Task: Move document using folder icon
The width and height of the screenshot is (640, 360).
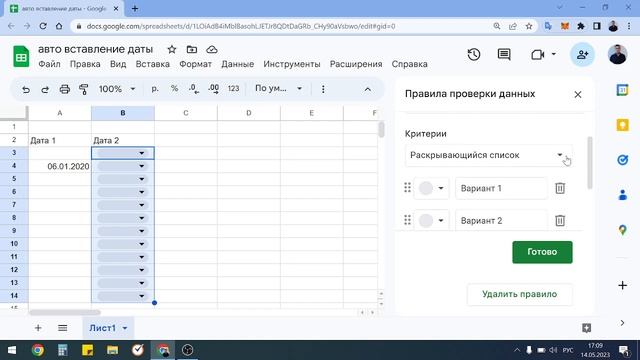Action: point(191,49)
